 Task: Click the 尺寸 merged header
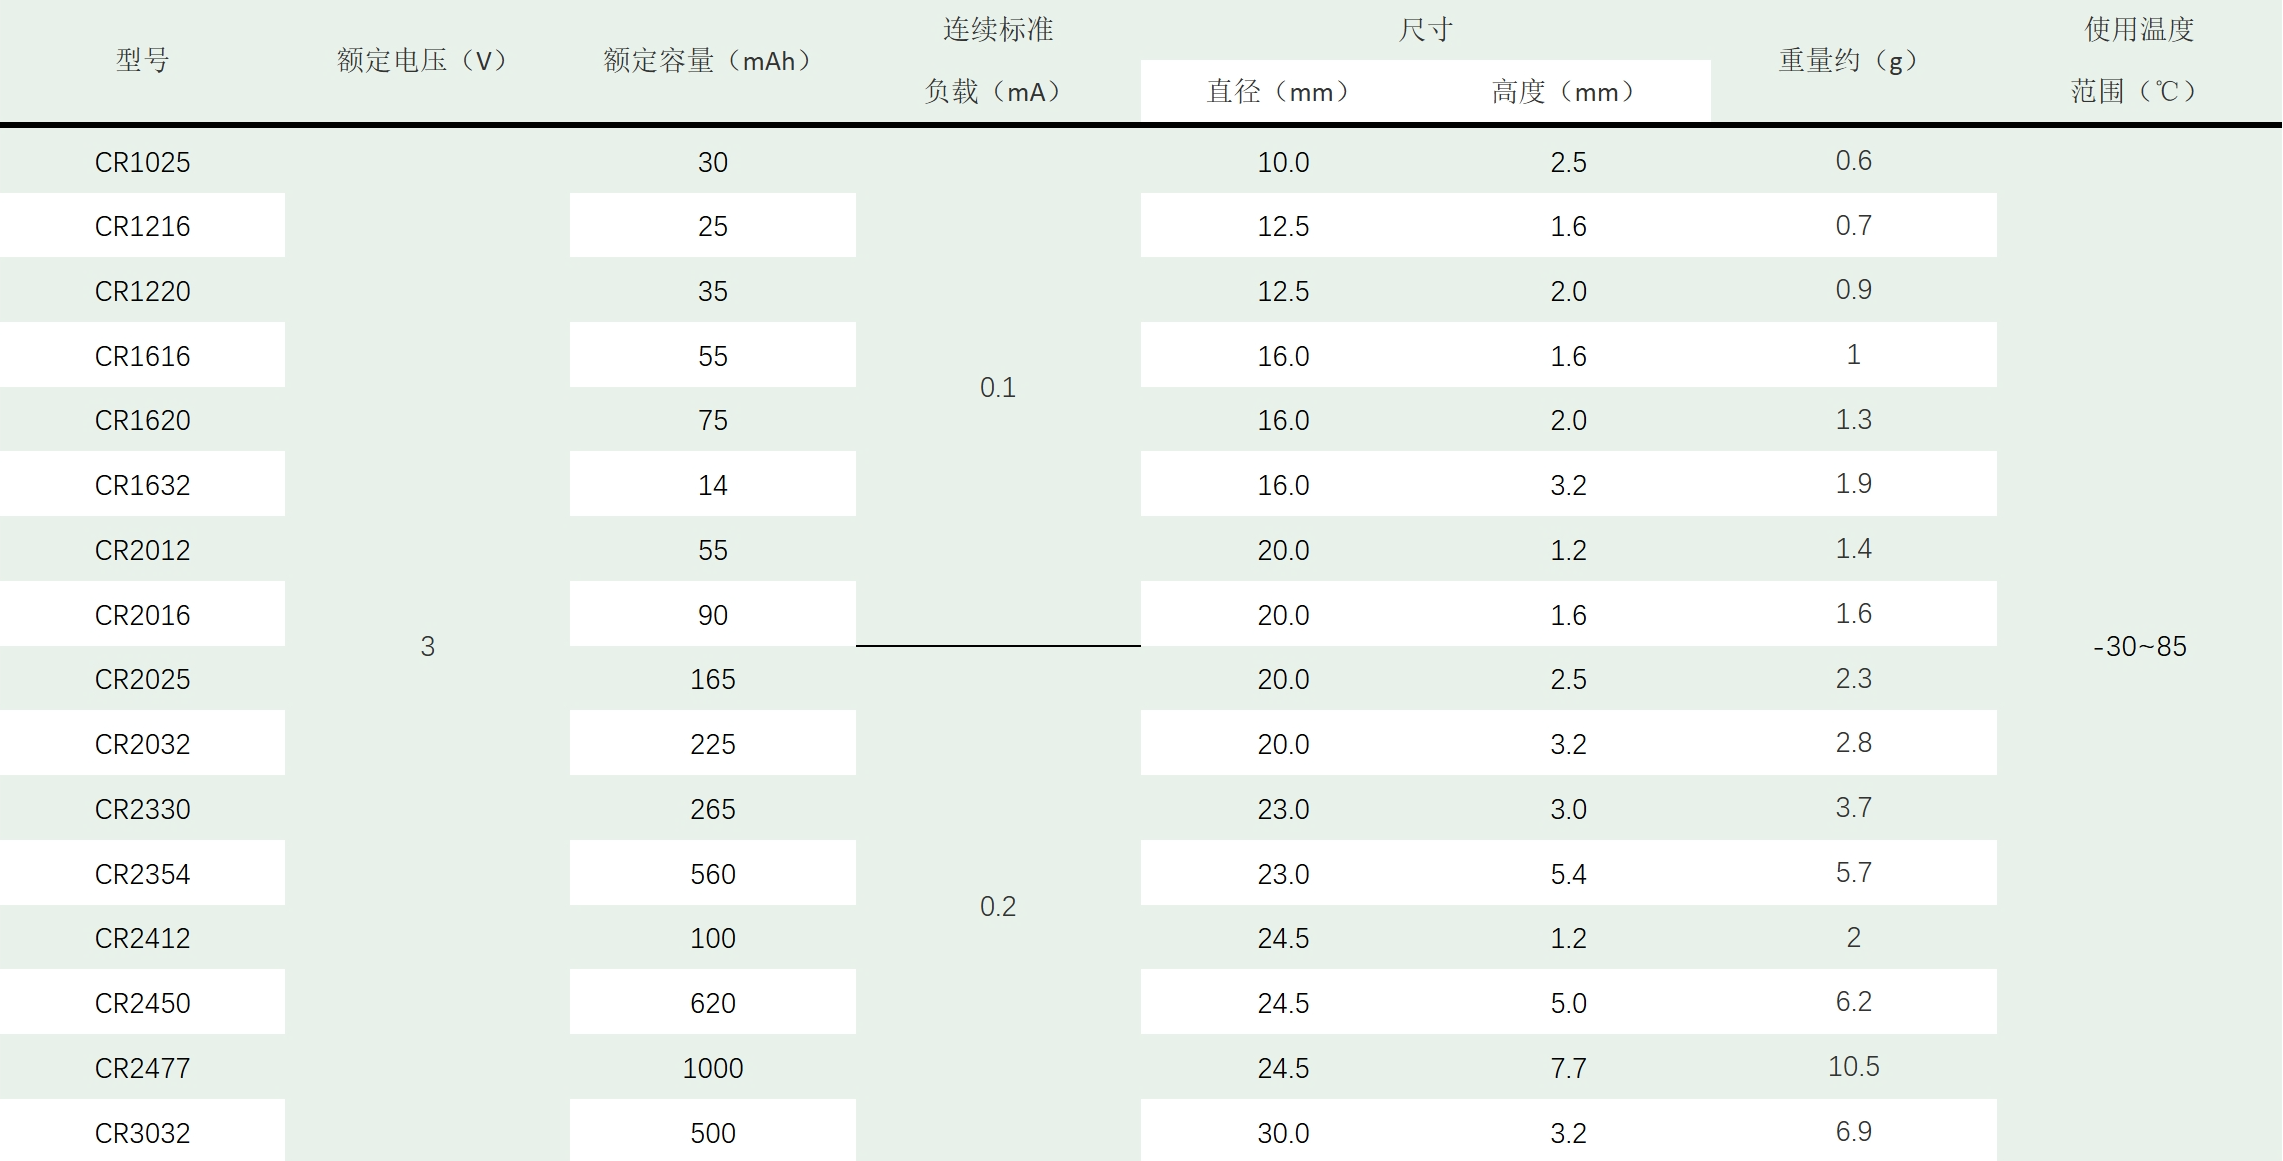tap(1425, 30)
